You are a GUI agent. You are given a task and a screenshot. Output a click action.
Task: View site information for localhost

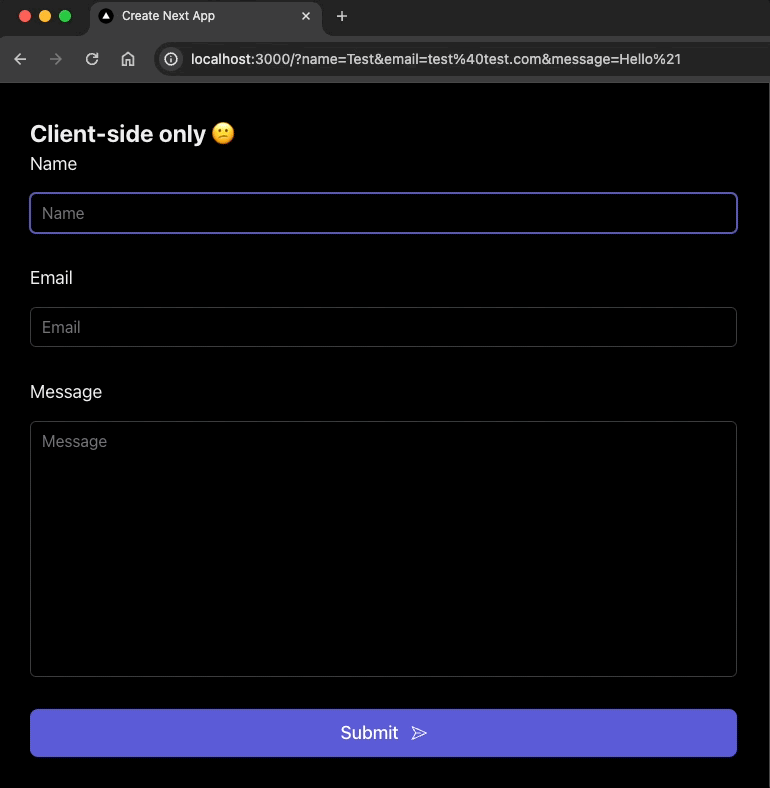pos(171,59)
